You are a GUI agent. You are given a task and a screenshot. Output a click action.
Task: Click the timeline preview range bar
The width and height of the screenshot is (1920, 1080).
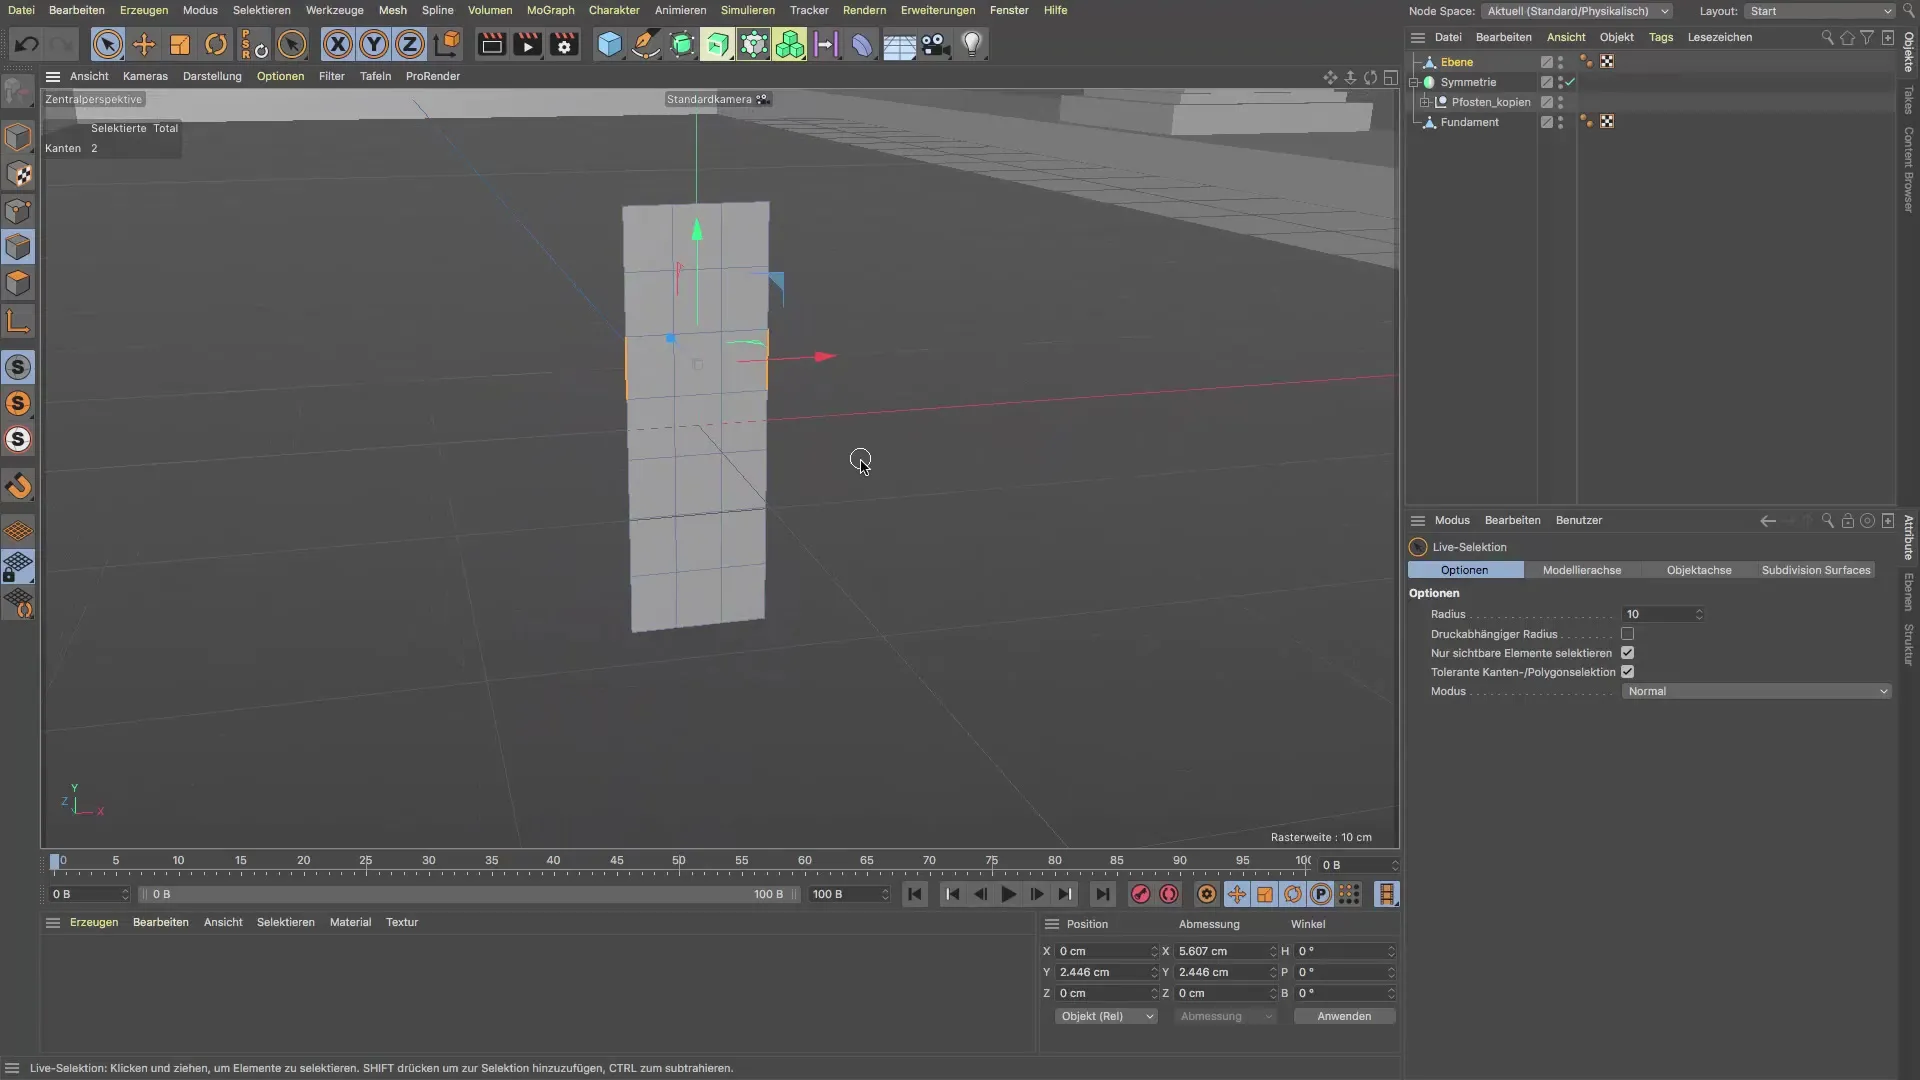[468, 894]
